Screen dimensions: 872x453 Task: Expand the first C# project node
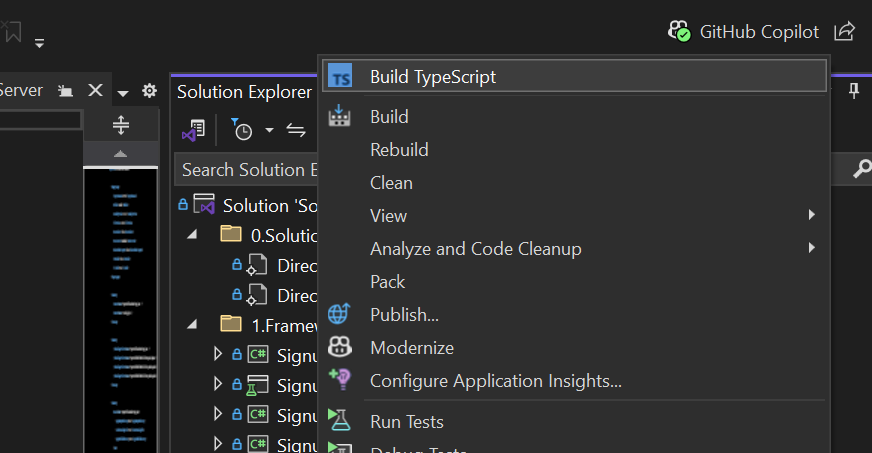tap(218, 353)
